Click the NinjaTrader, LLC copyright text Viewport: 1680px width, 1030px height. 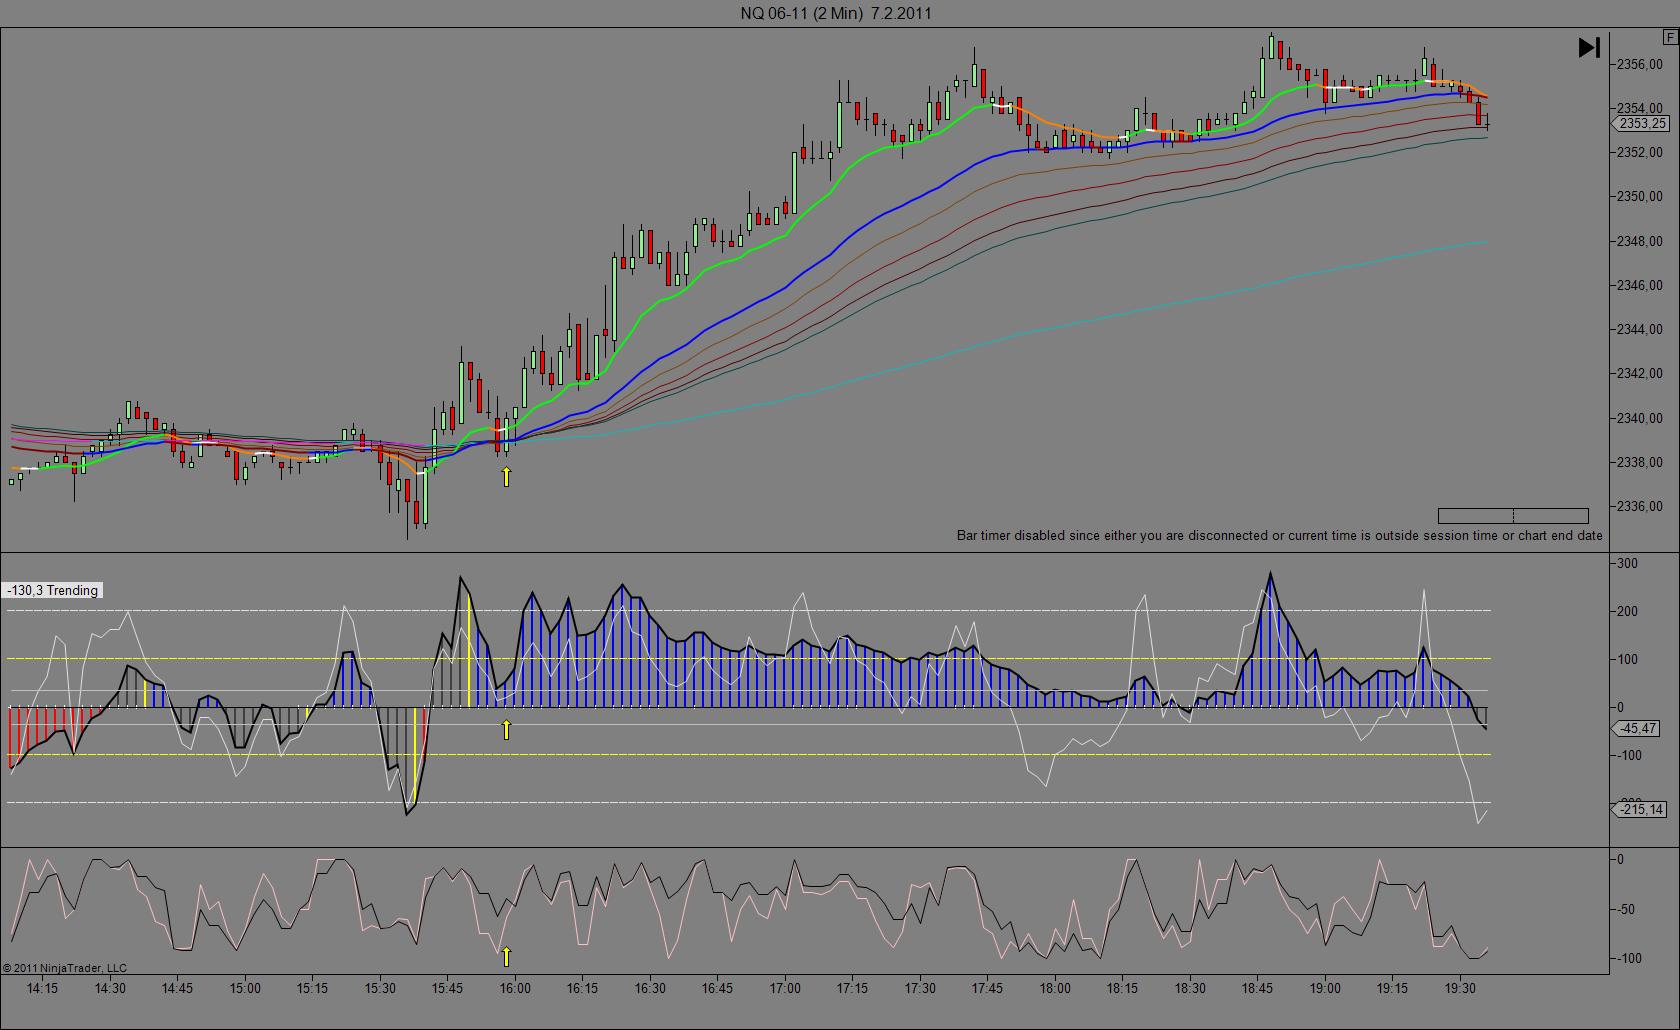[x=65, y=968]
